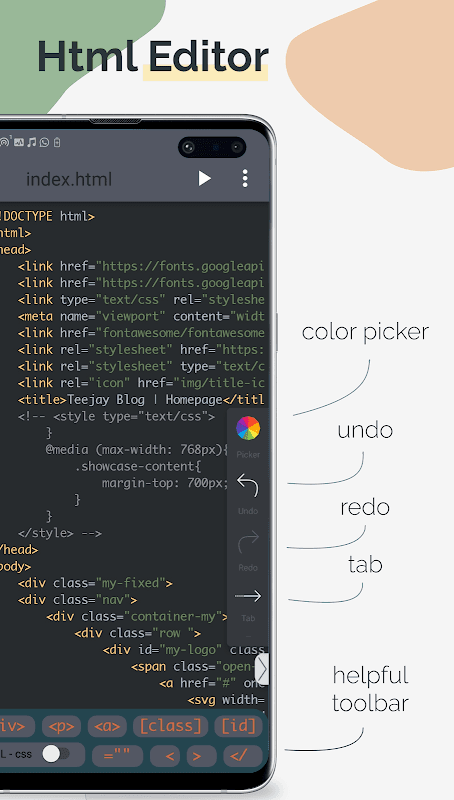Run the code with the play button
This screenshot has height=800, width=454.
coord(205,178)
